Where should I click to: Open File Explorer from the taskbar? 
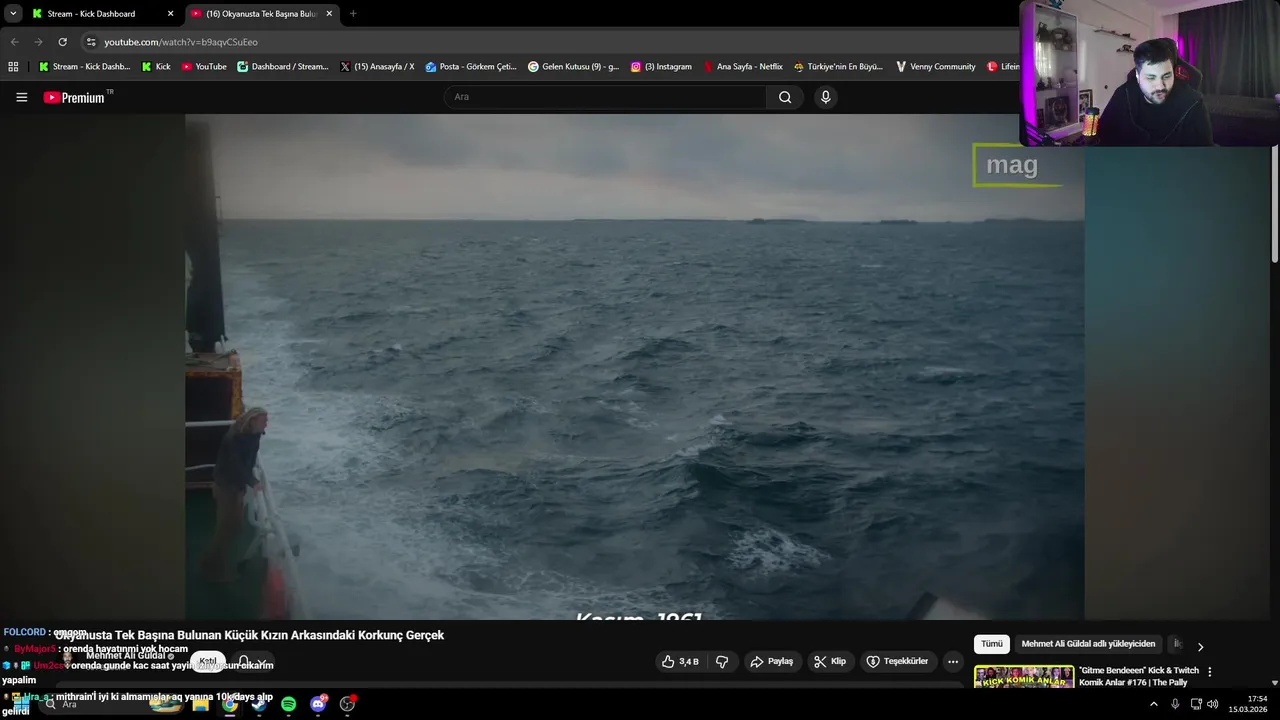coord(200,704)
